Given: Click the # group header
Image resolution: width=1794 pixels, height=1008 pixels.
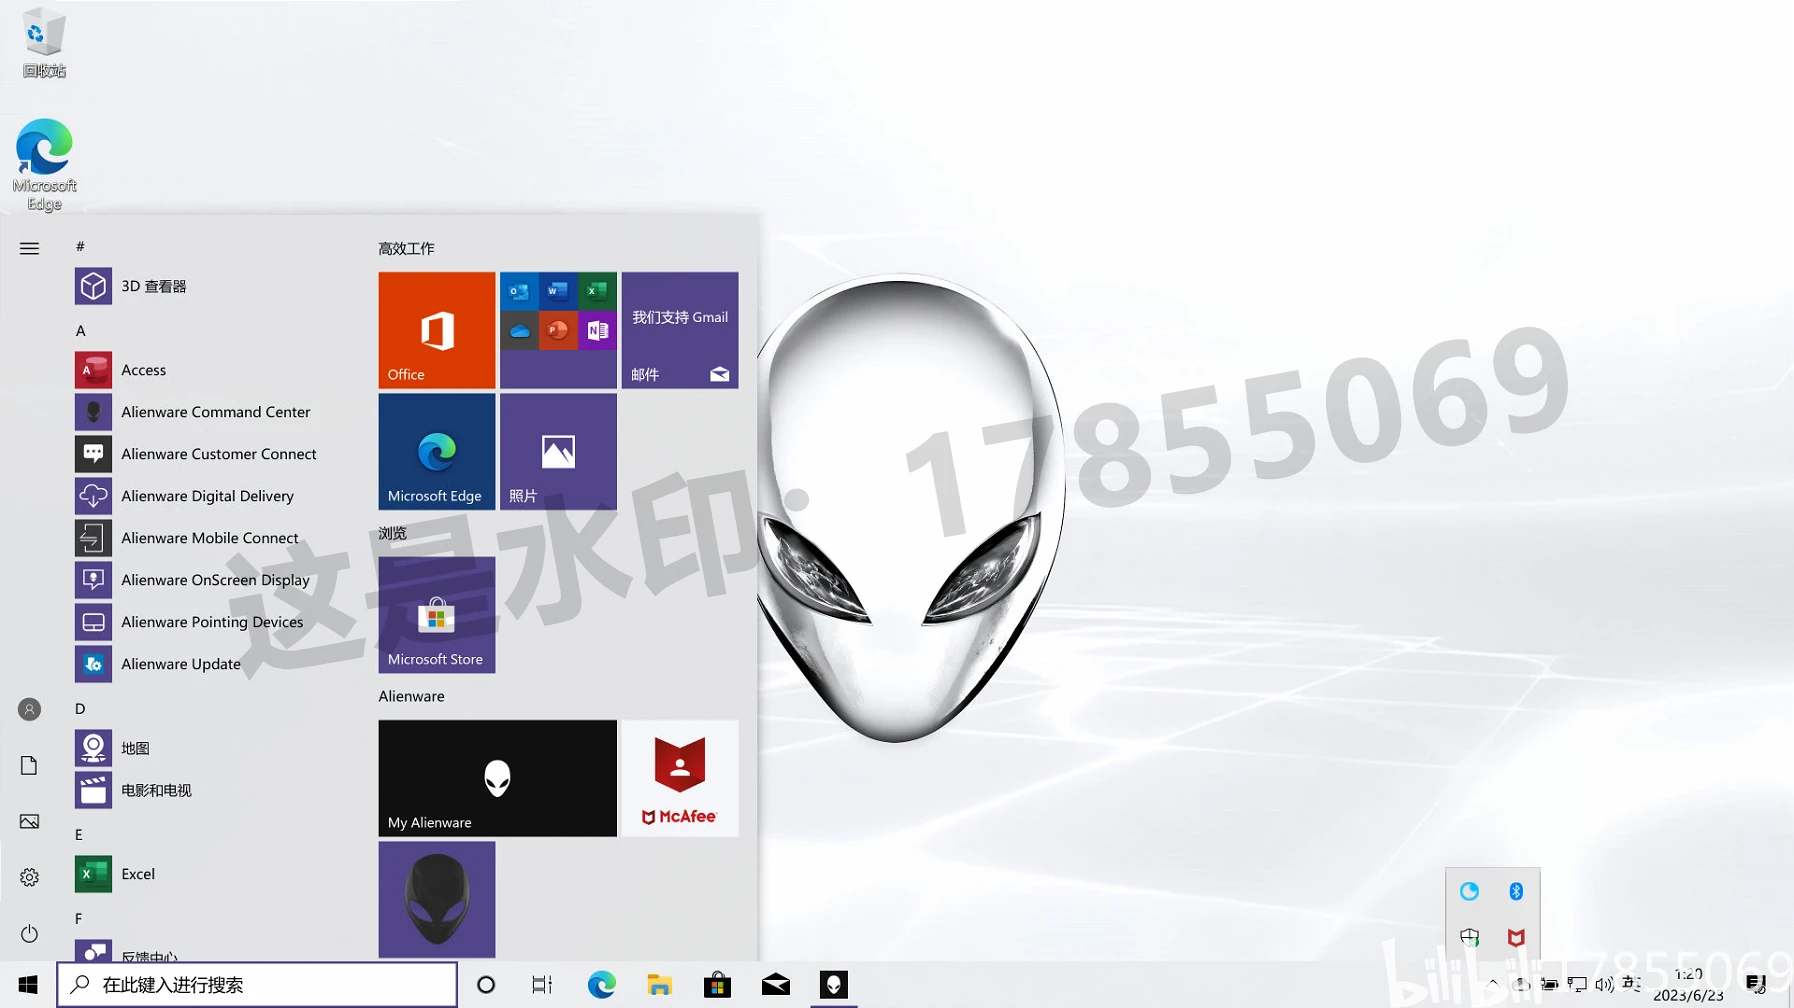Looking at the screenshot, I should [80, 246].
